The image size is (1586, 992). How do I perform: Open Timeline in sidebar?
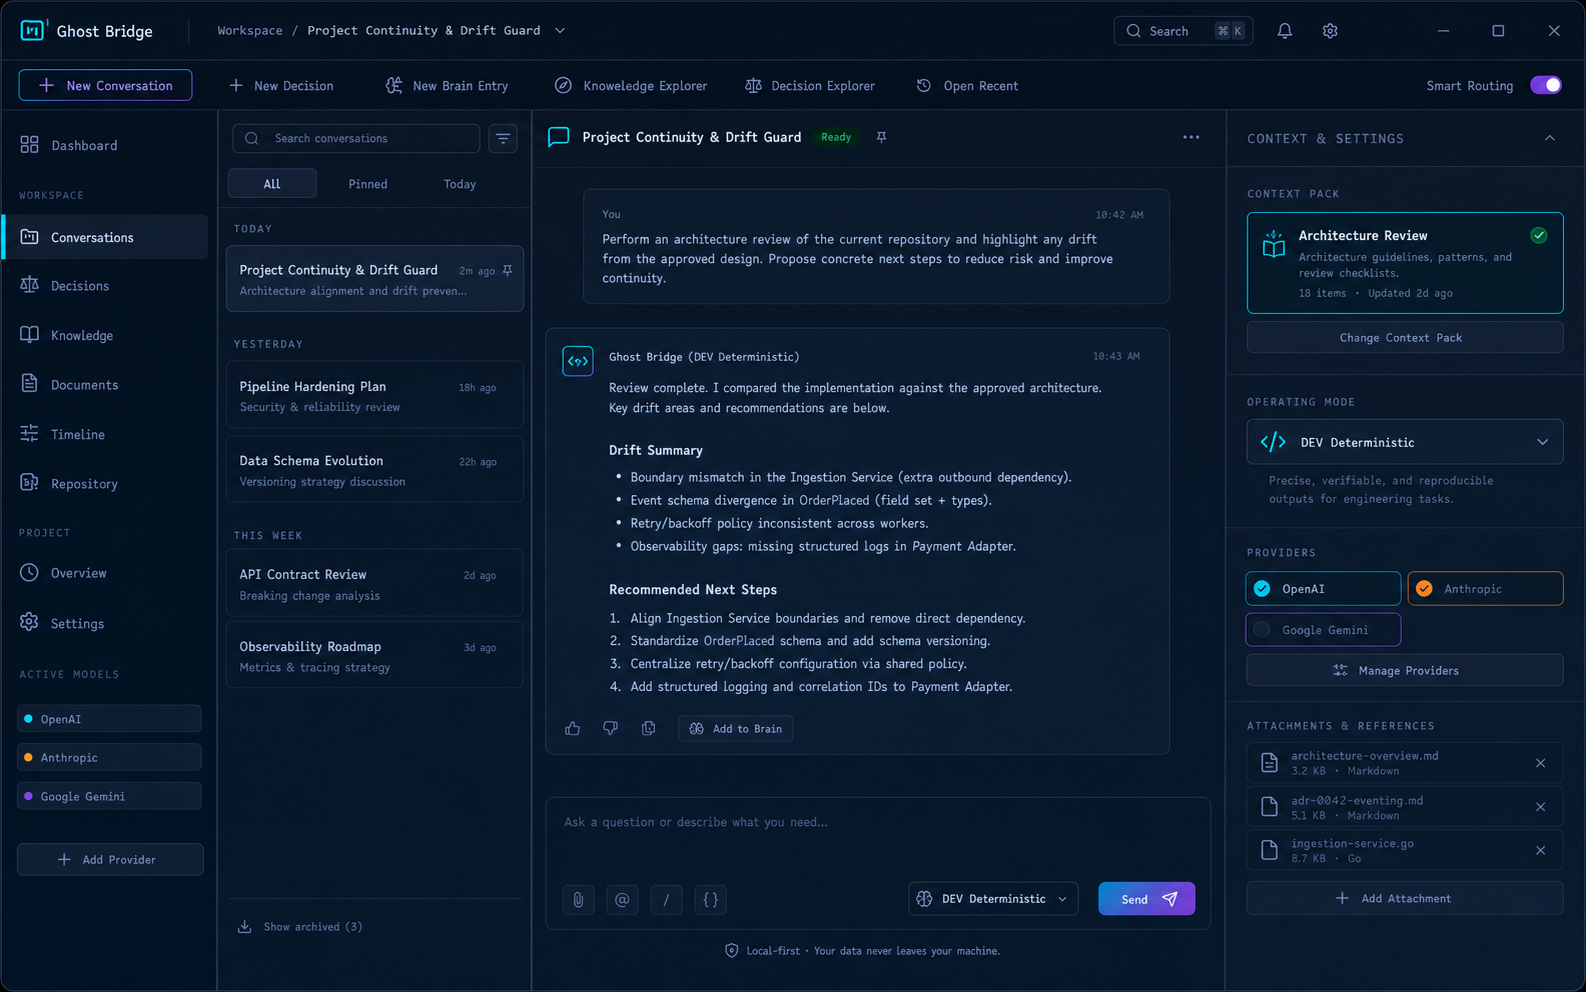105,434
